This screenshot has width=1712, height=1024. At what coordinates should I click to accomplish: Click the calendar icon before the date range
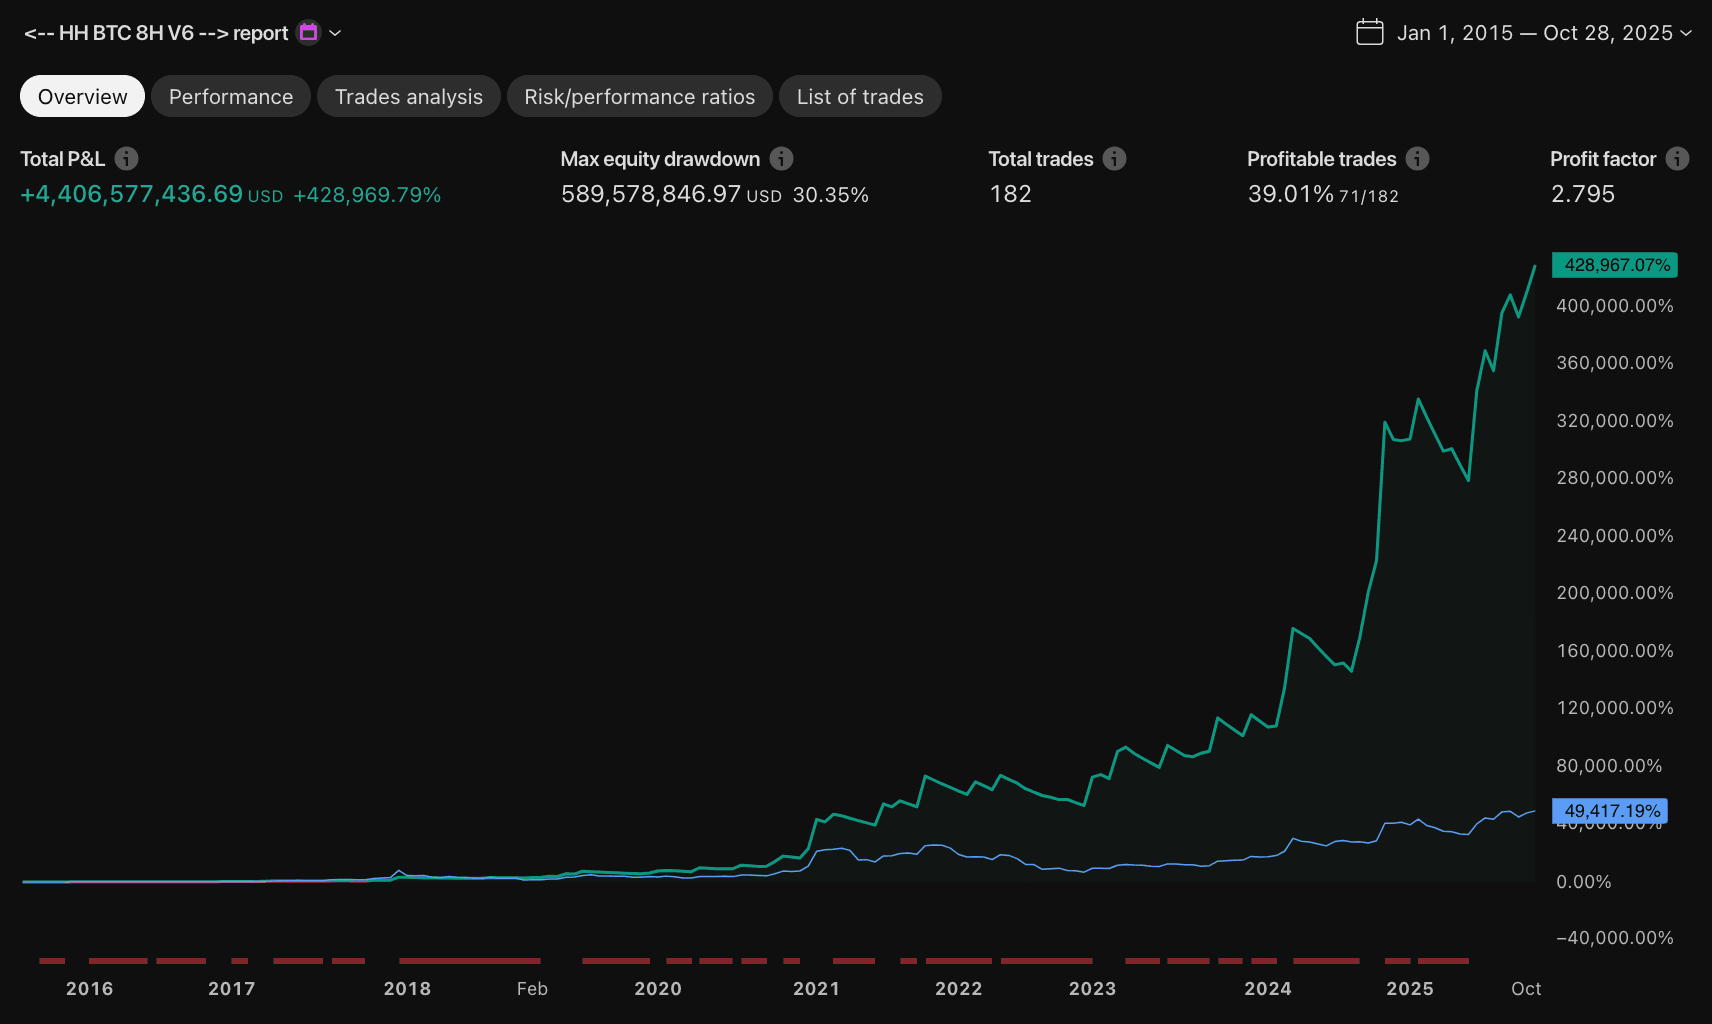point(1371,31)
